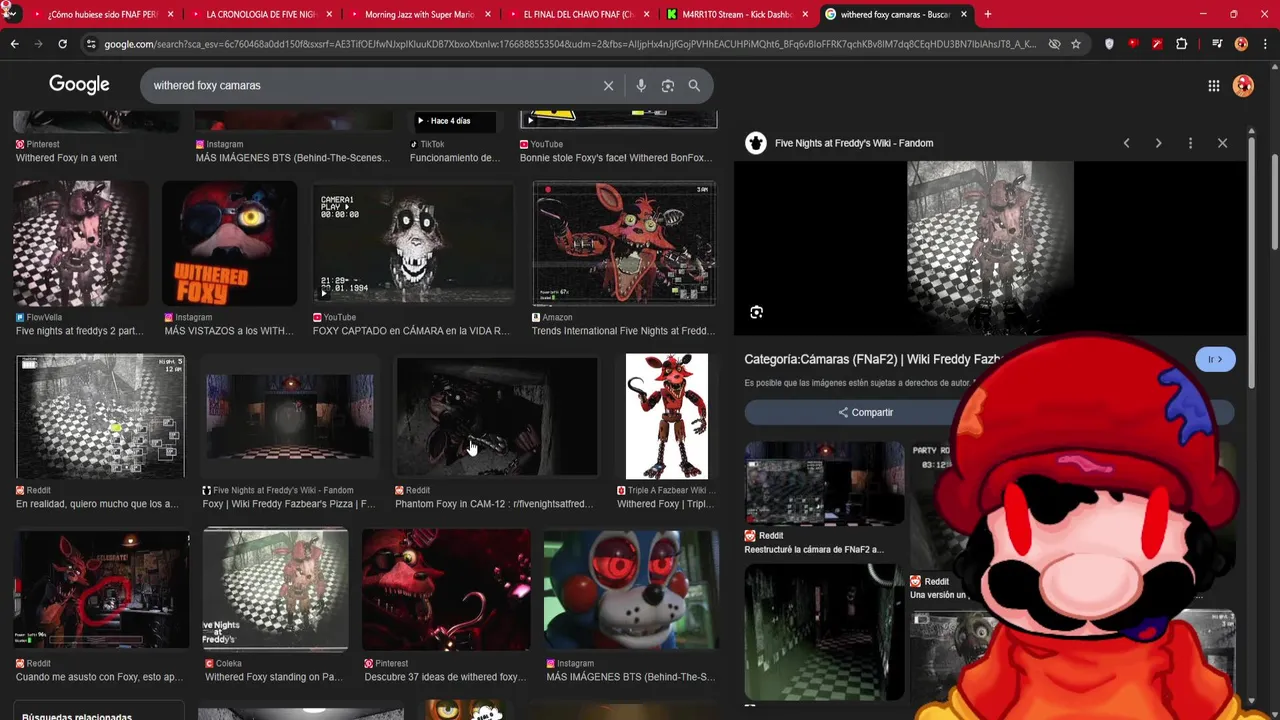The height and width of the screenshot is (720, 1280).
Task: Open the site information icon in the address bar
Action: [x=91, y=44]
